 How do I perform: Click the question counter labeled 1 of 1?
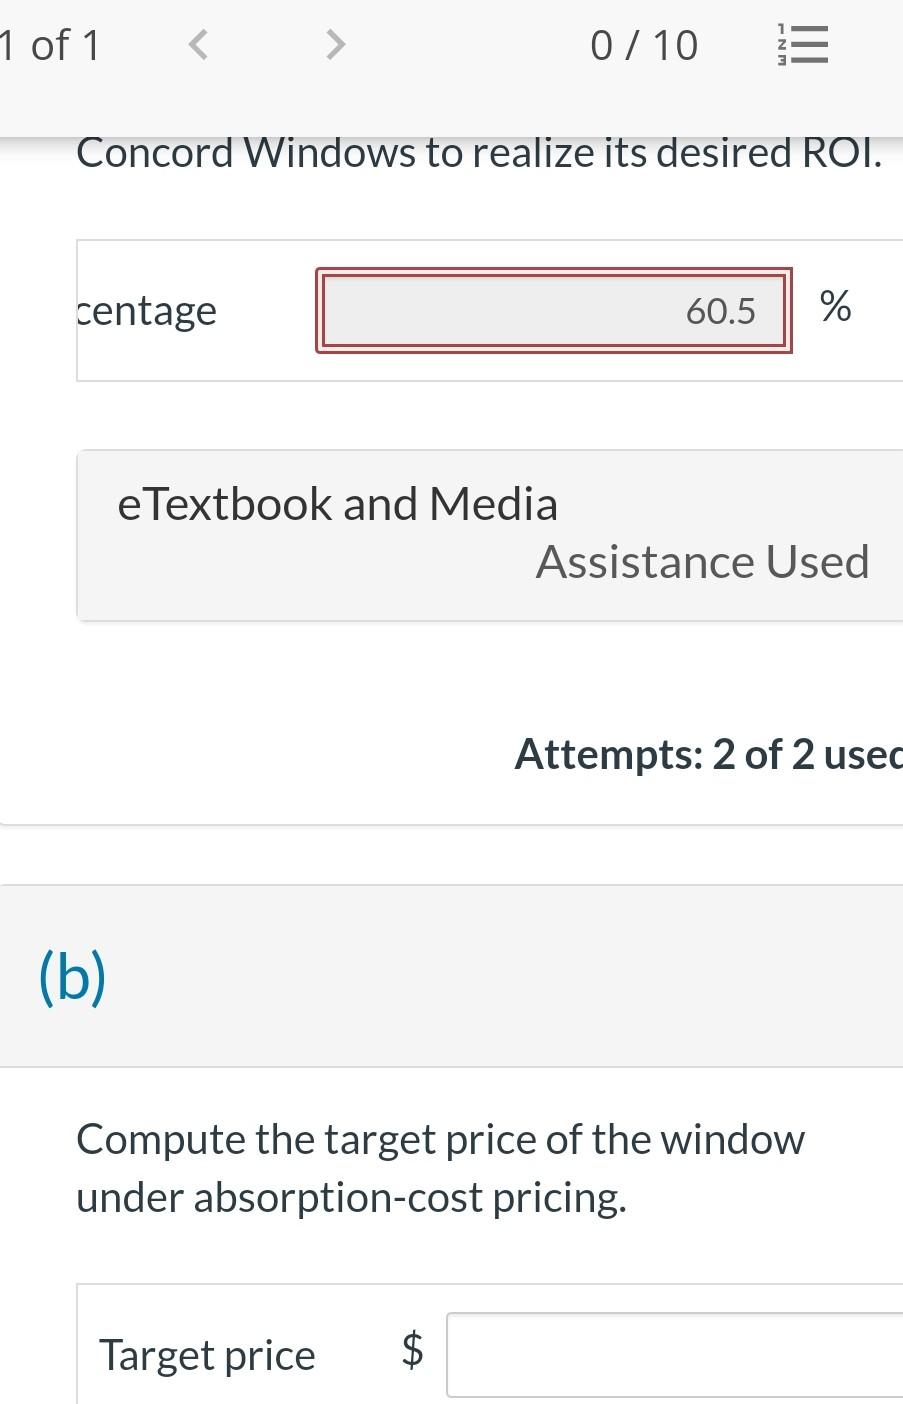coord(50,44)
